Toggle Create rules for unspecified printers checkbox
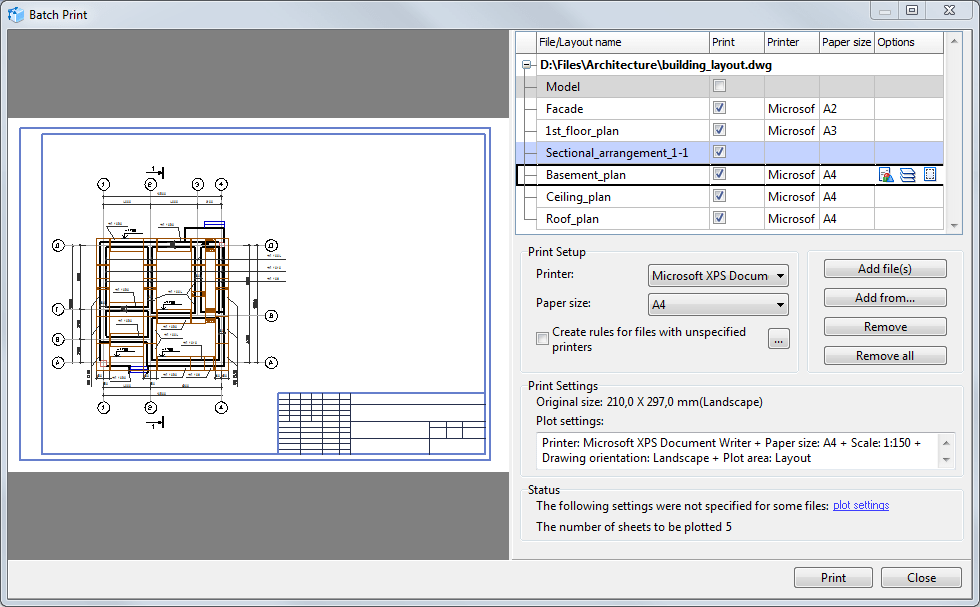This screenshot has height=607, width=980. click(543, 339)
